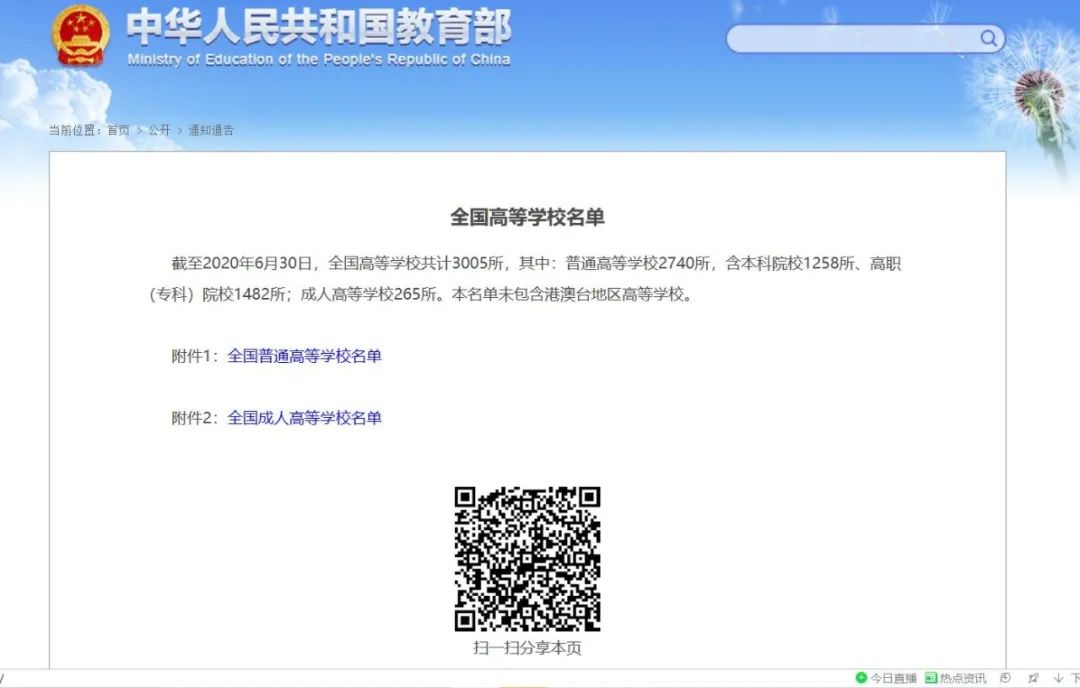Click the green play icon beside 今日直播
The height and width of the screenshot is (688, 1080).
pos(861,678)
